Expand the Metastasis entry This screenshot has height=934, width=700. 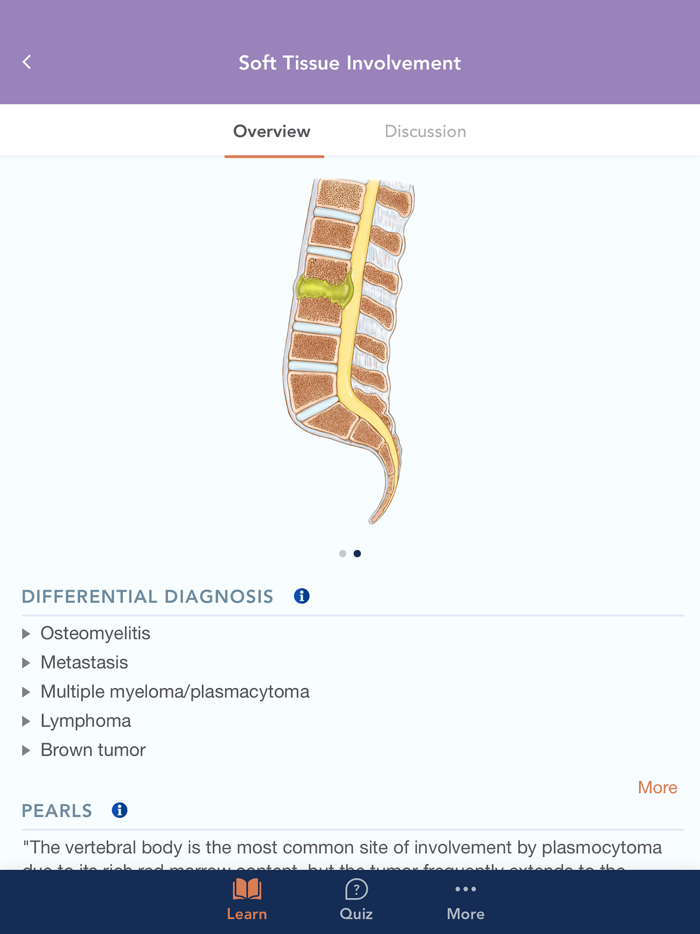point(84,662)
